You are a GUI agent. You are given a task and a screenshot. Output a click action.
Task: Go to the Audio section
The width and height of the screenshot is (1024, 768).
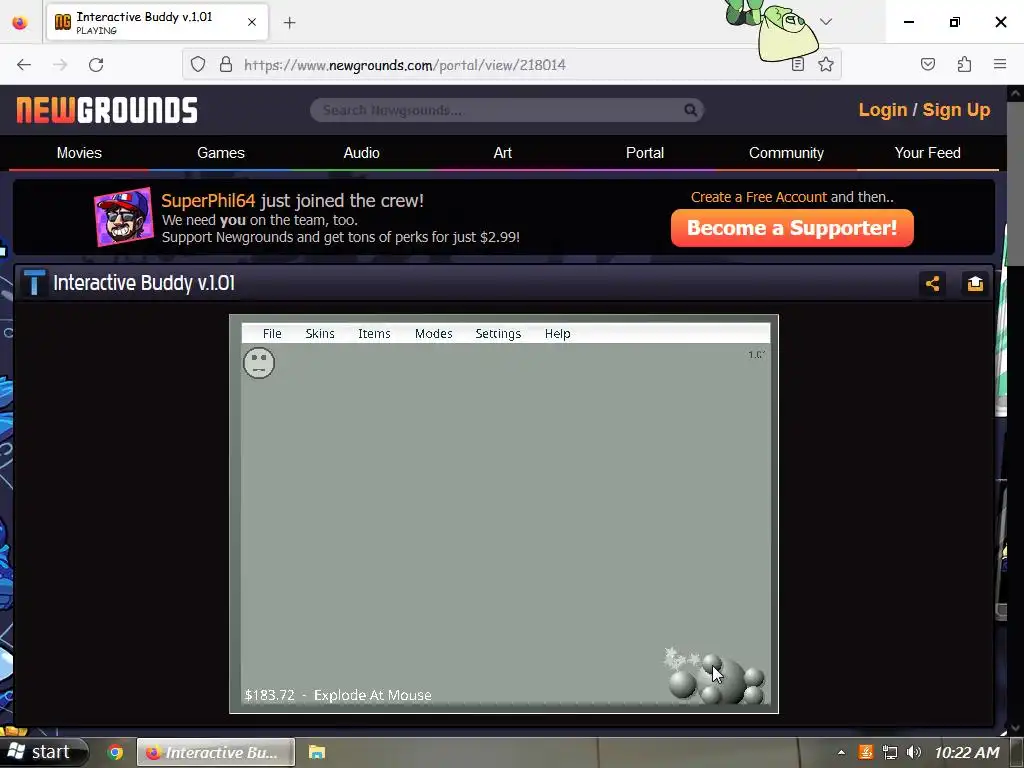click(x=361, y=153)
